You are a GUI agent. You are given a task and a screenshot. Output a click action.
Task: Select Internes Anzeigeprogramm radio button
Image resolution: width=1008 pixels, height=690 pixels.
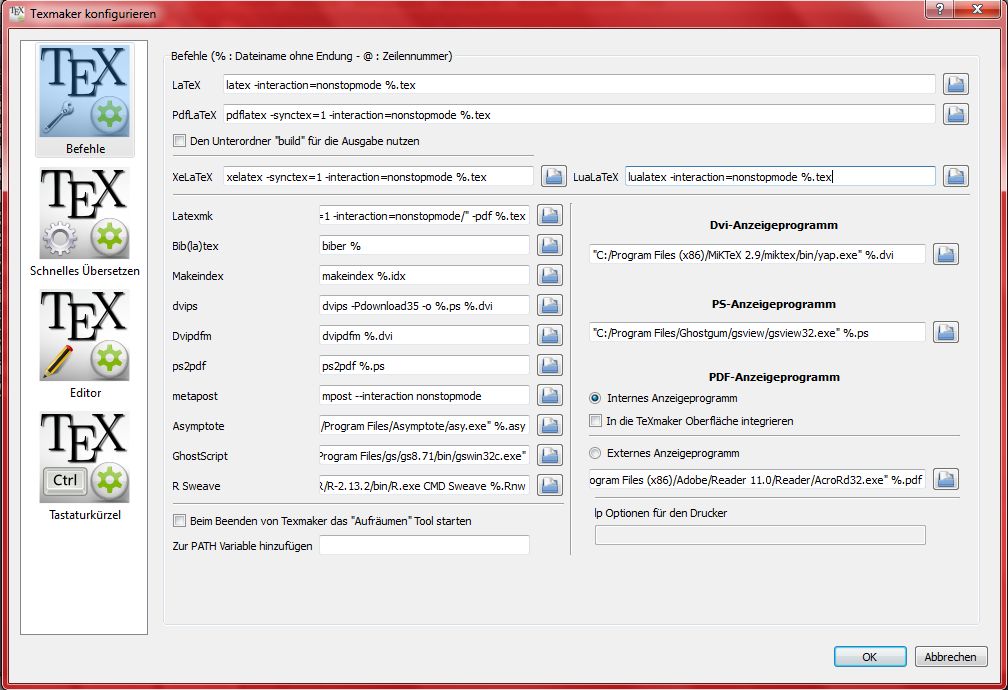[595, 398]
